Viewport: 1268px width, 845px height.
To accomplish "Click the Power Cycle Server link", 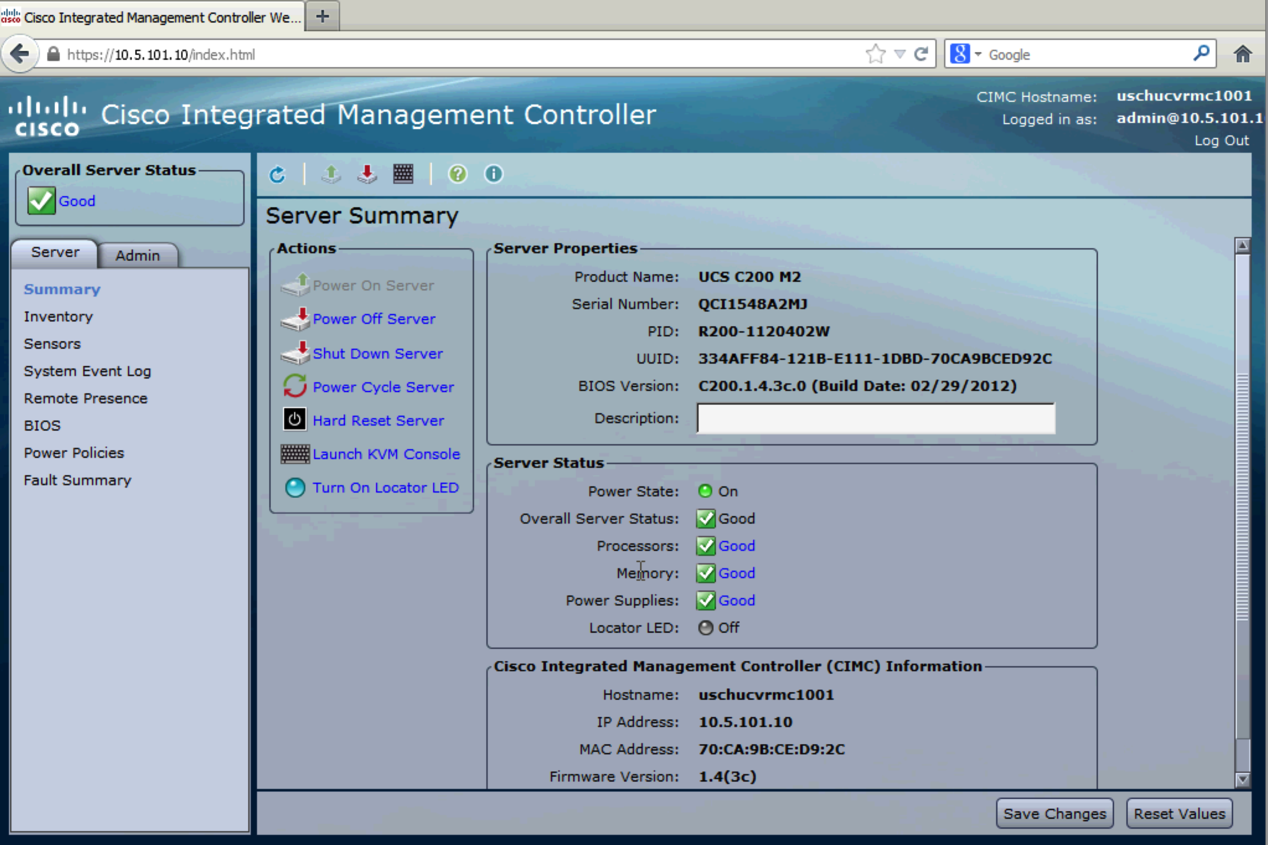I will coord(383,387).
